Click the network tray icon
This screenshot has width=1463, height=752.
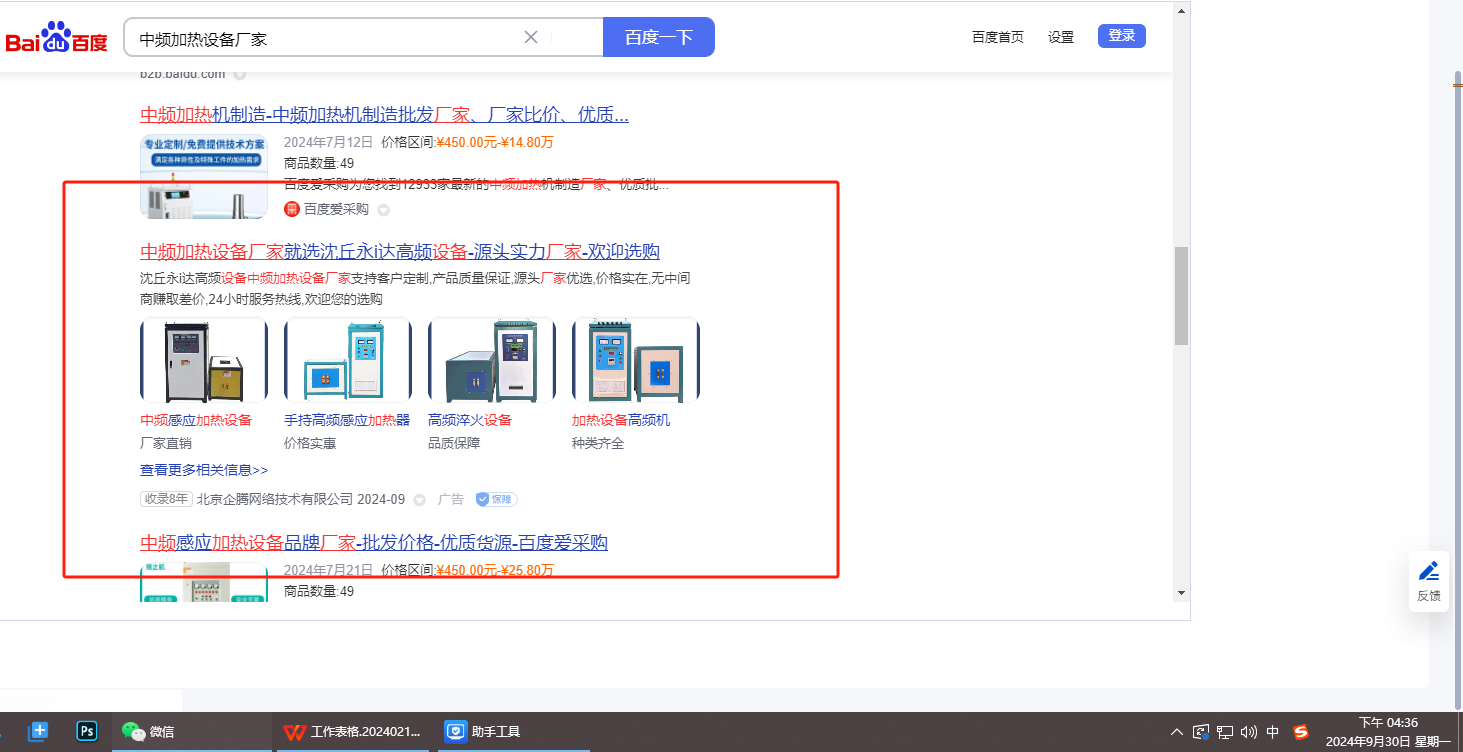click(1225, 732)
